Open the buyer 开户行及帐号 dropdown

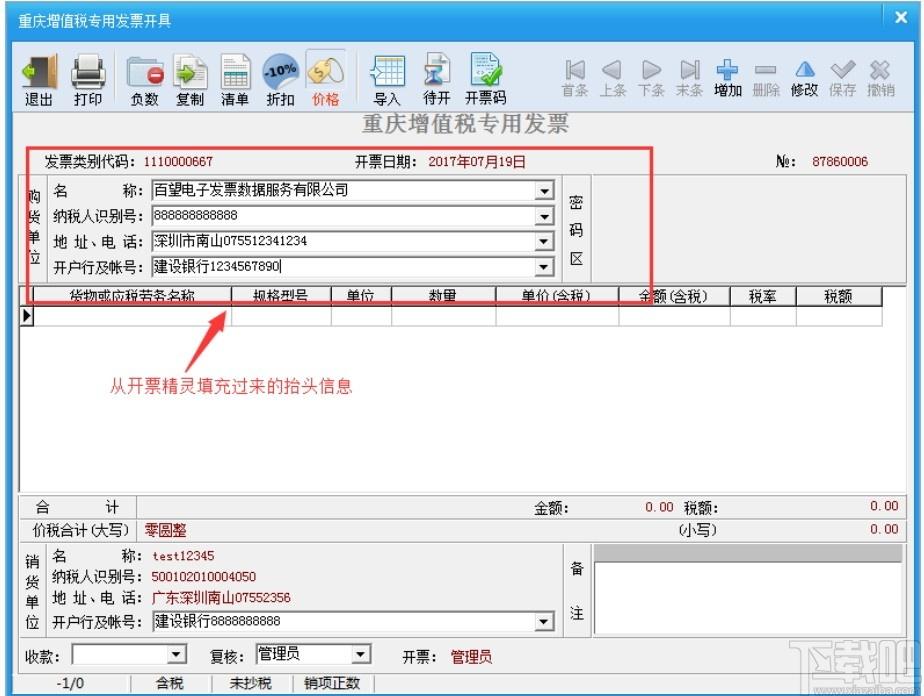click(x=544, y=267)
